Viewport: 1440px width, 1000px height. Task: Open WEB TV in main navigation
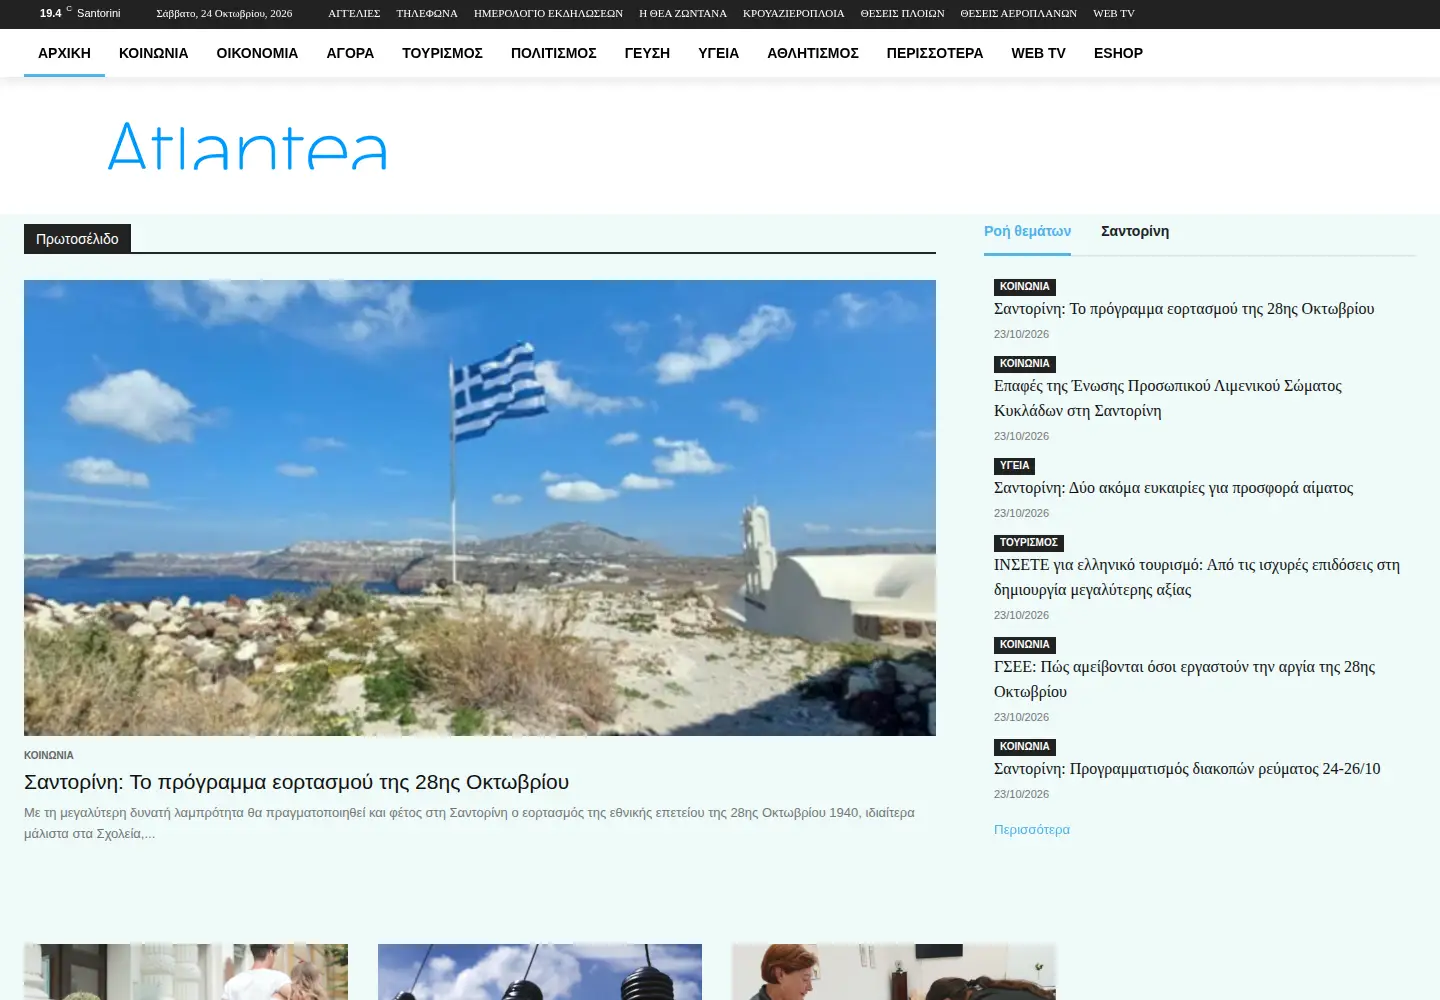[1038, 53]
